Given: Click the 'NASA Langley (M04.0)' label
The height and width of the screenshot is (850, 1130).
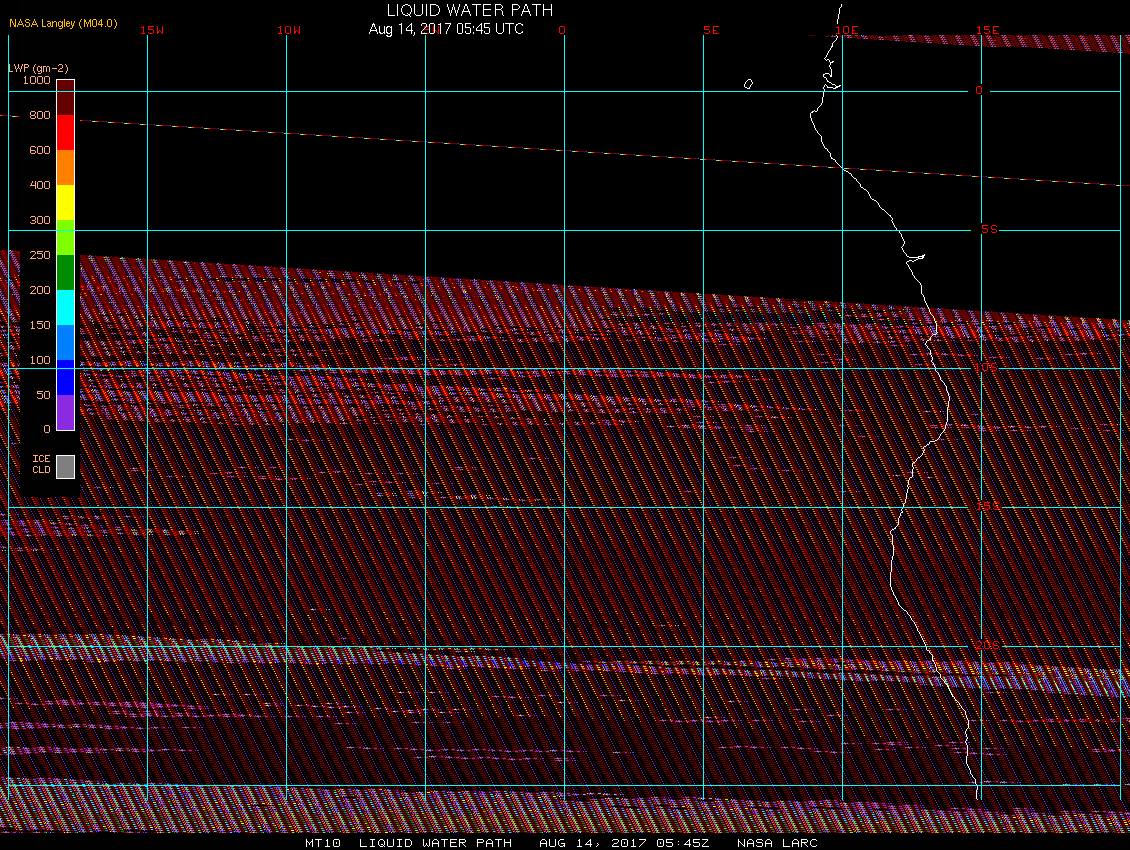Looking at the screenshot, I should pos(63,23).
